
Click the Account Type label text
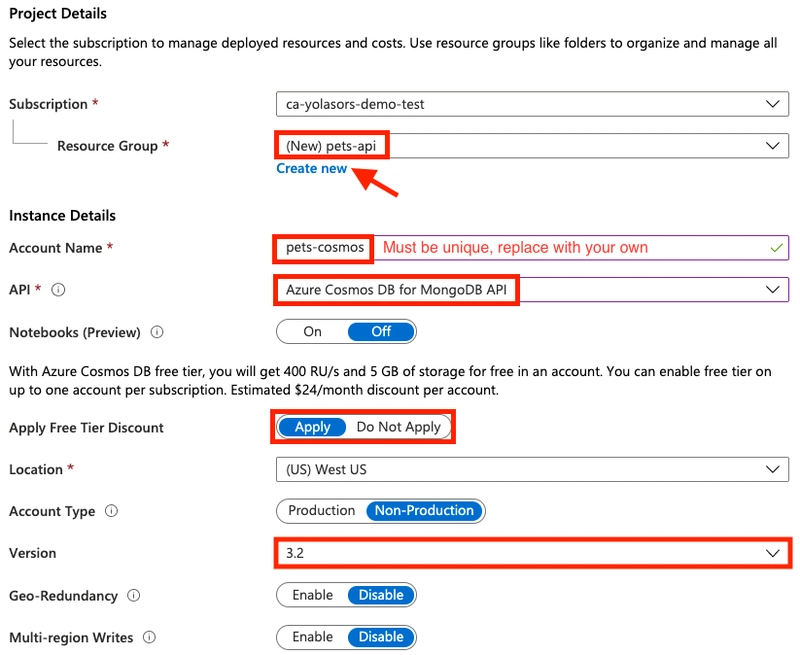click(x=52, y=511)
